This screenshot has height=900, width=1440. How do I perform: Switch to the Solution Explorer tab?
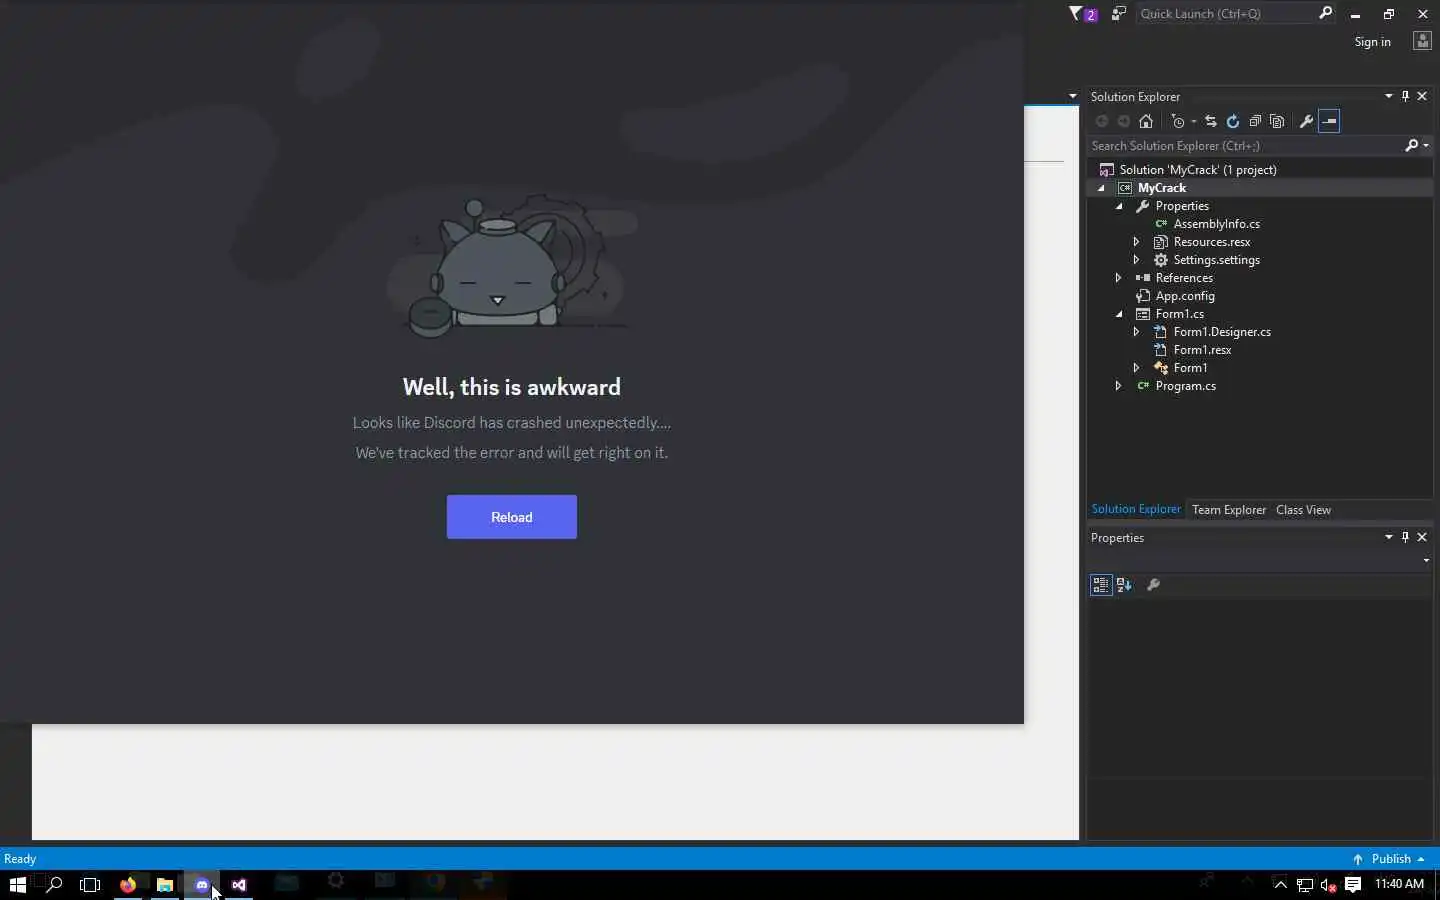click(x=1135, y=509)
